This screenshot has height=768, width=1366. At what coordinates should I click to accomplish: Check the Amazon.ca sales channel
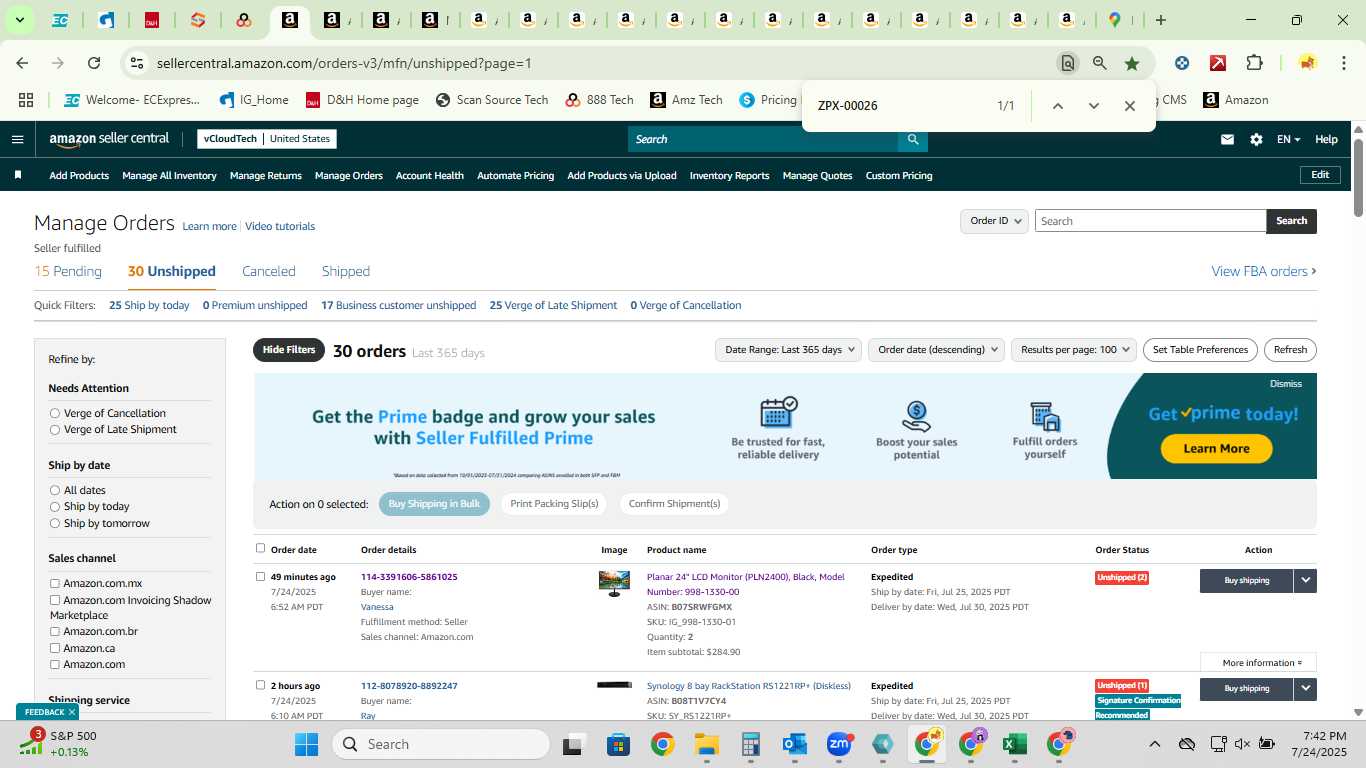click(x=55, y=648)
